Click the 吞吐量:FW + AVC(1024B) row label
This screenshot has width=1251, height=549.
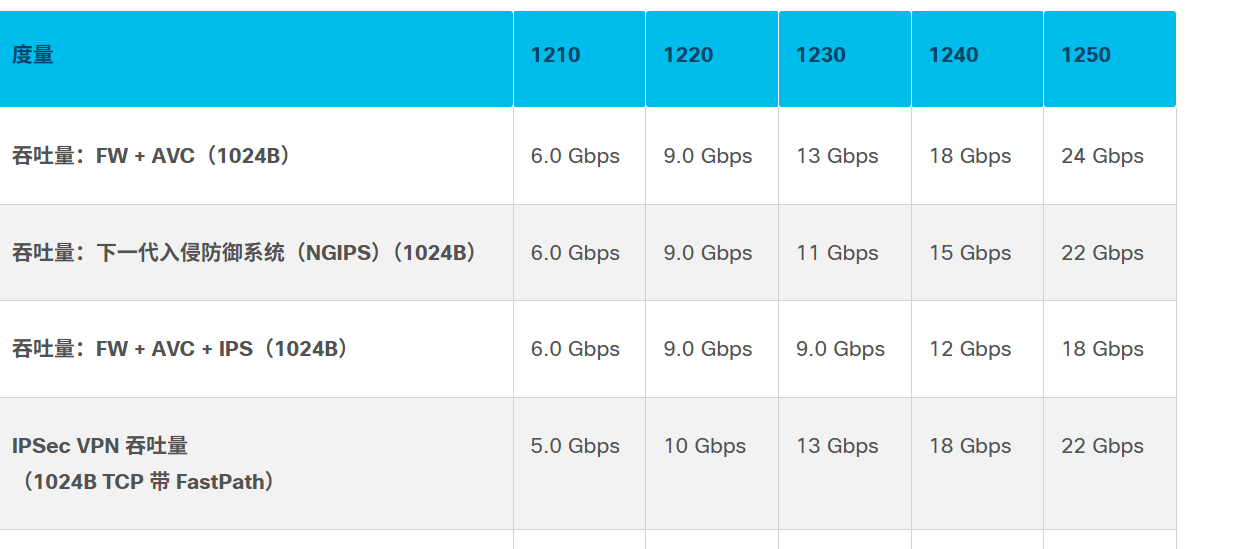151,156
